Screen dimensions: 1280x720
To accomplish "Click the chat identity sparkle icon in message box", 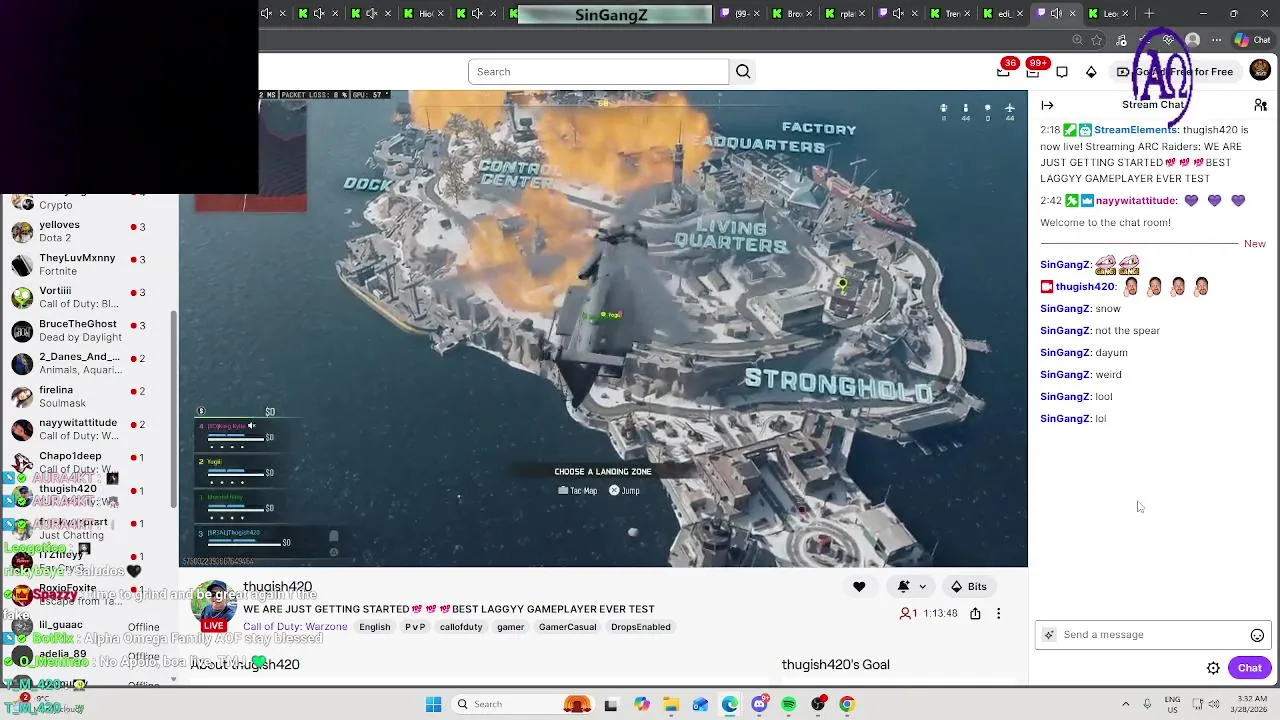I will tap(1049, 635).
